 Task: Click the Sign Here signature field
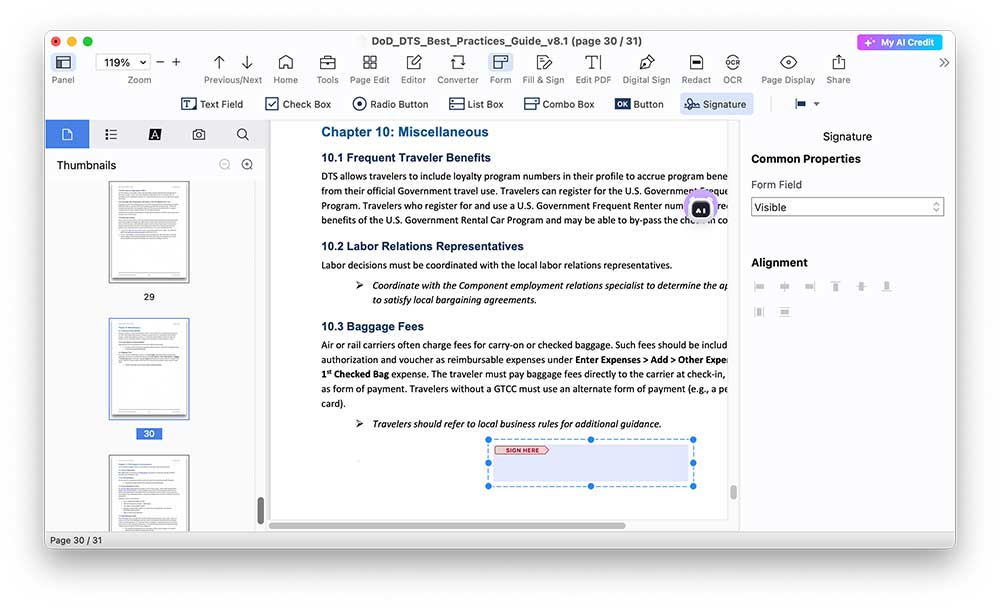coord(591,463)
